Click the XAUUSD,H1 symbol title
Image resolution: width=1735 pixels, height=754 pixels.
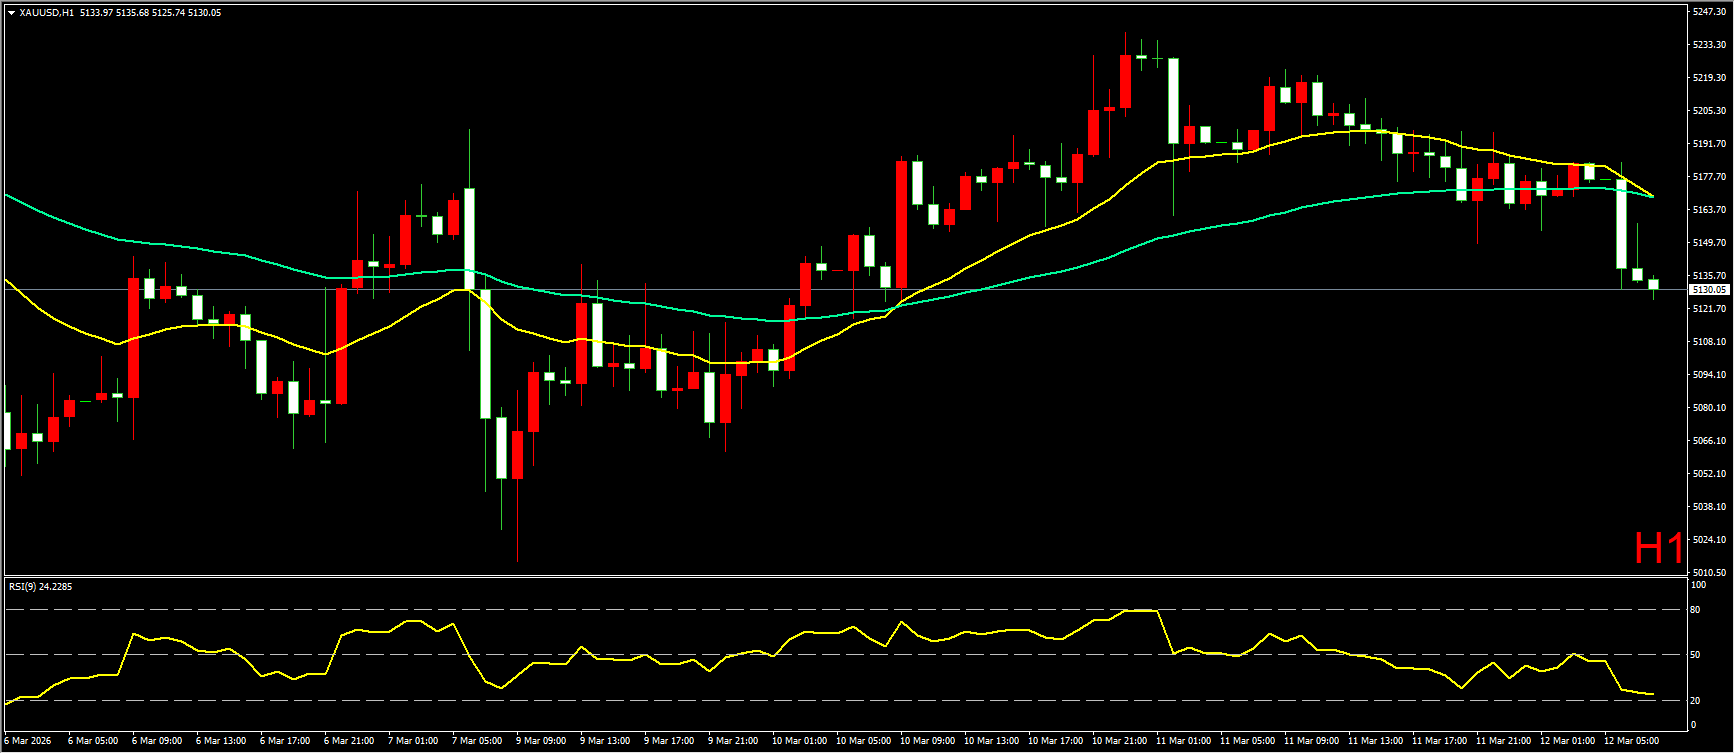pyautogui.click(x=46, y=13)
